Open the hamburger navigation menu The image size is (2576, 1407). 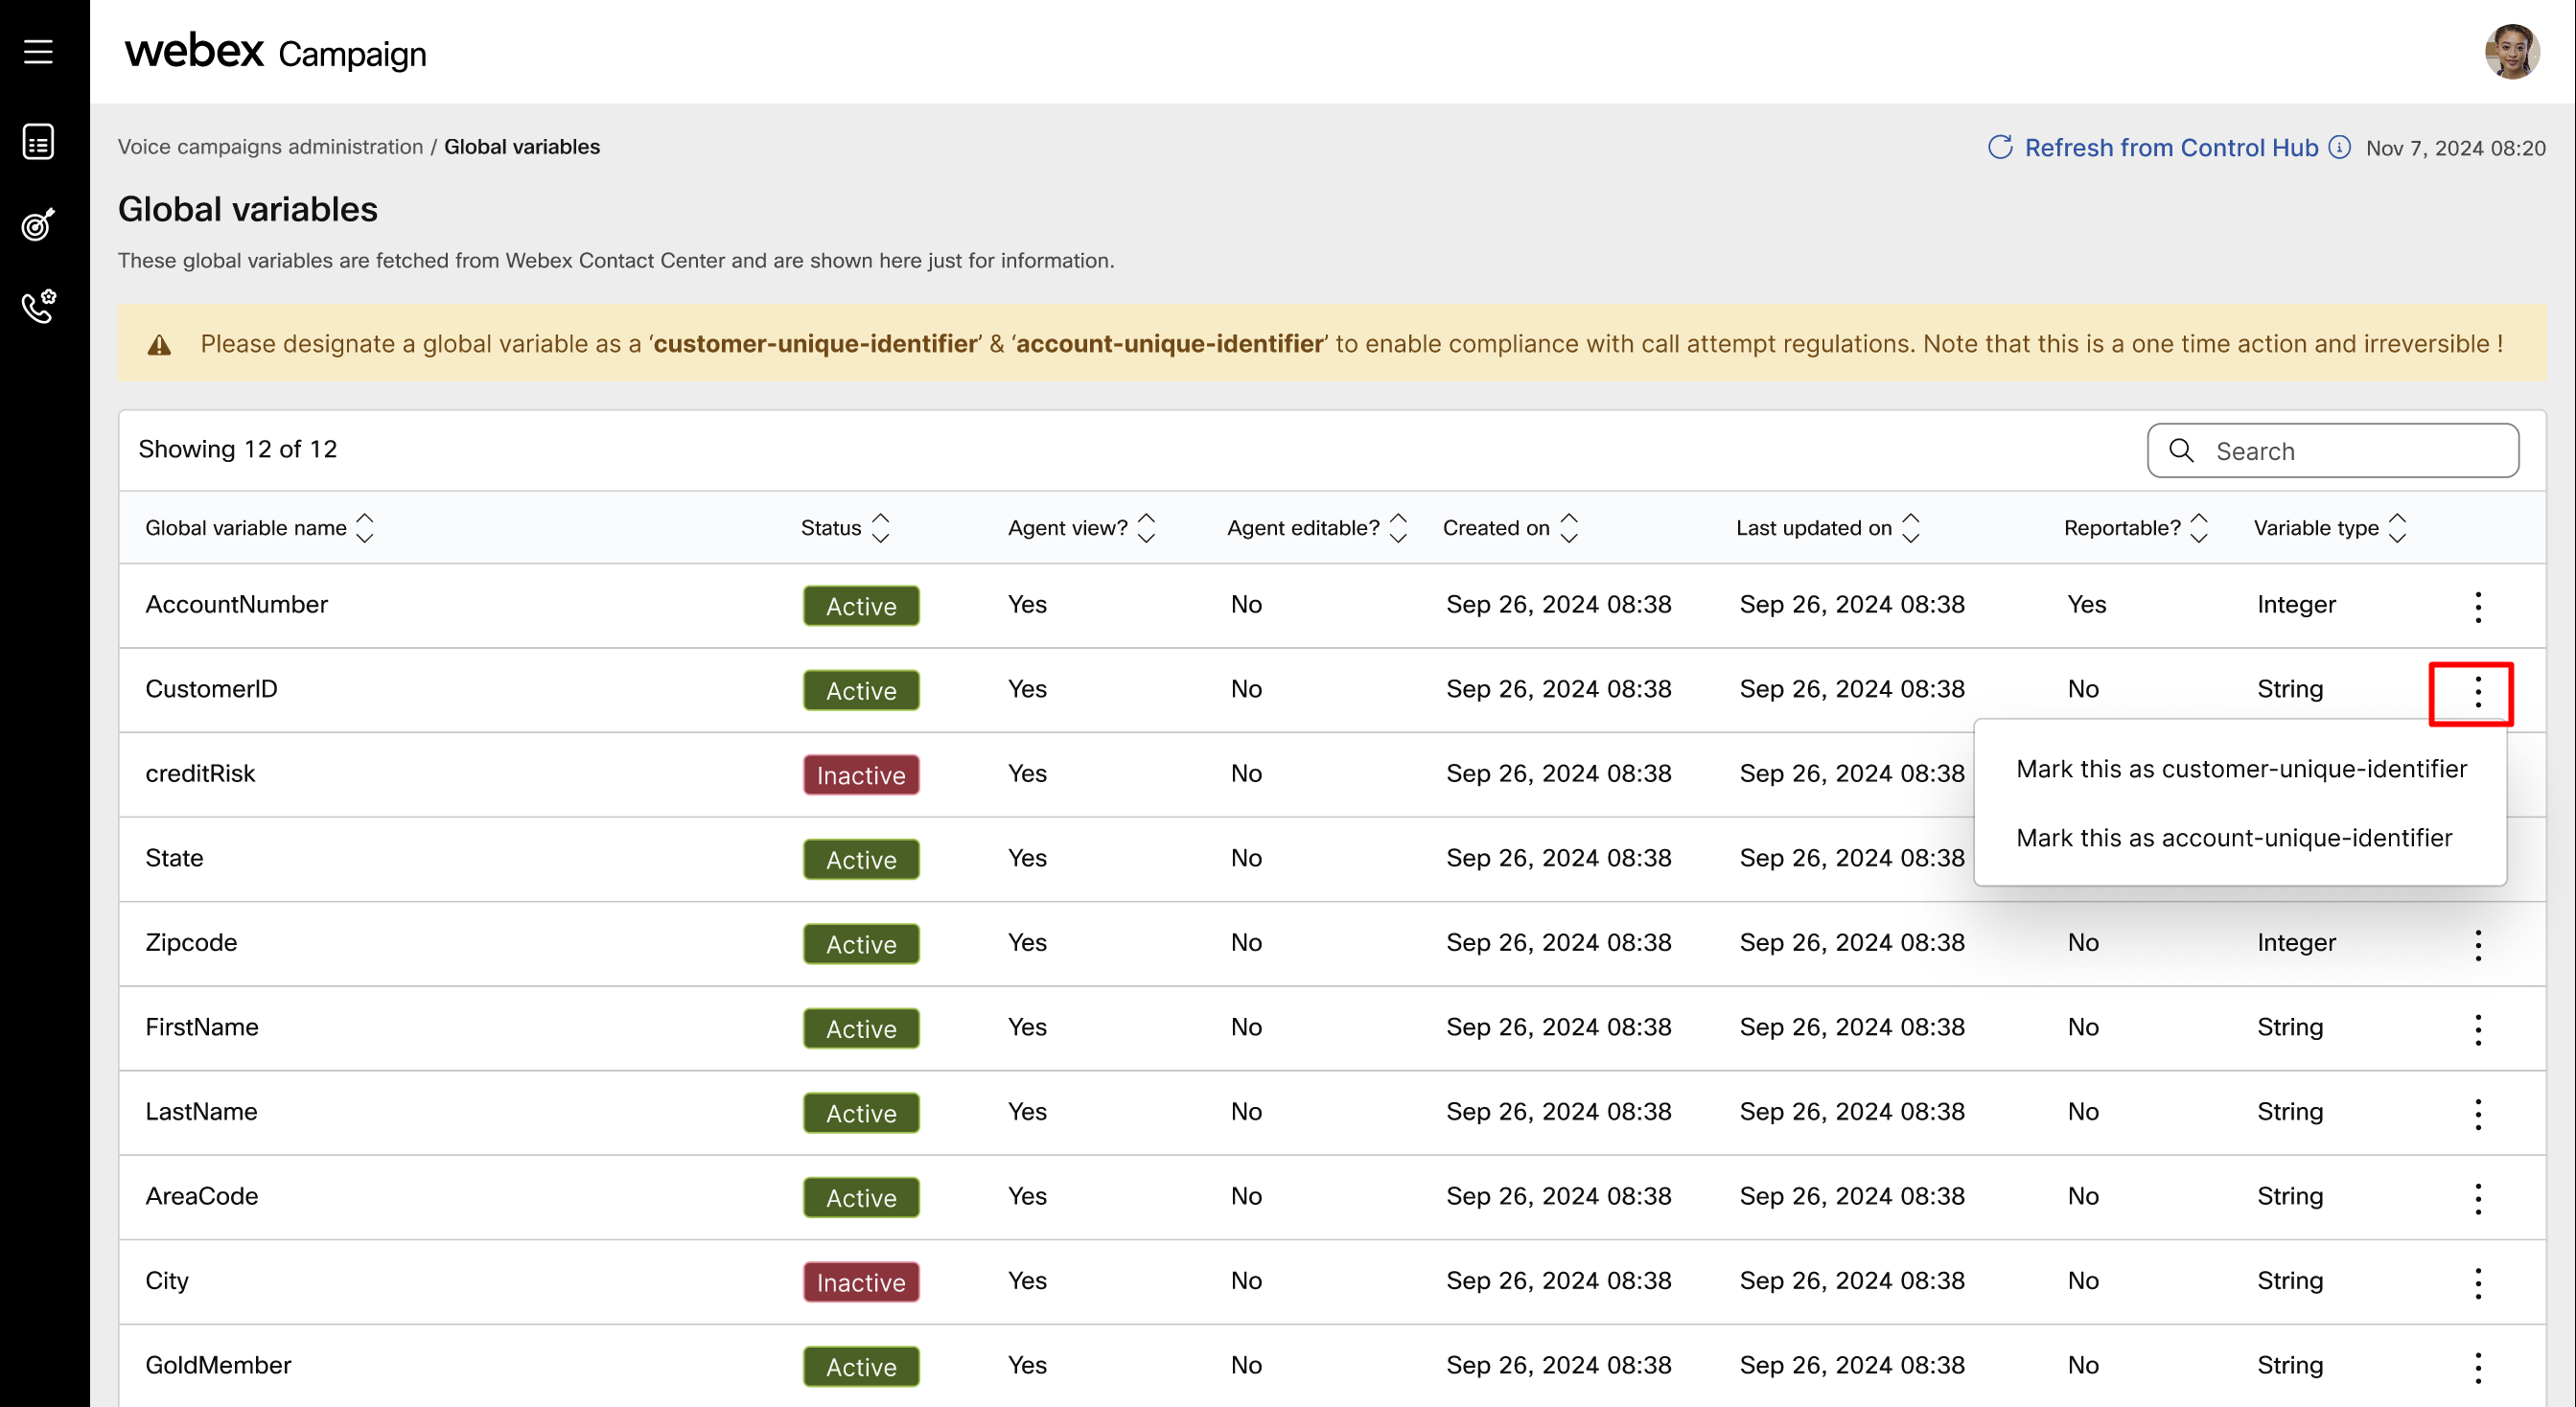38,52
